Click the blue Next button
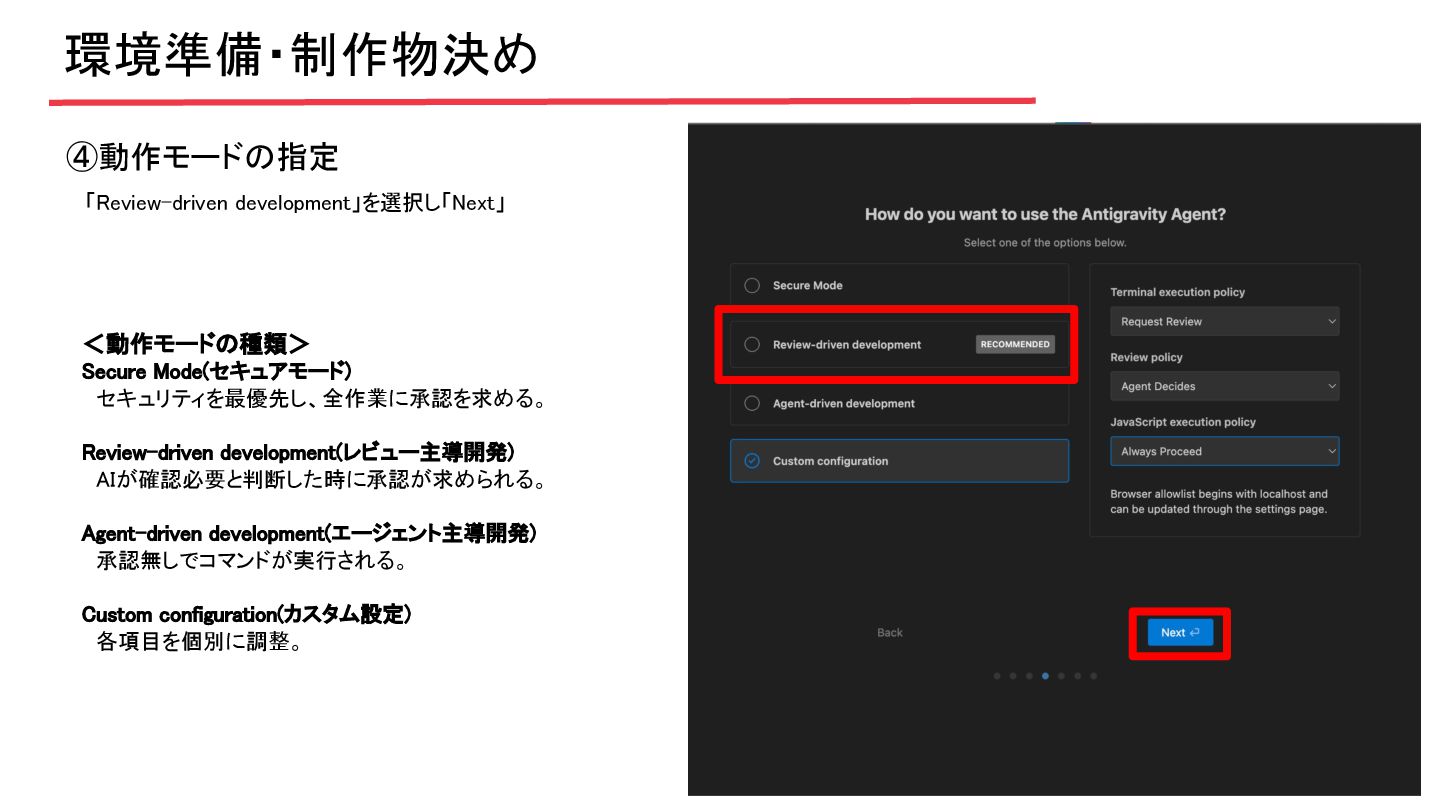The height and width of the screenshot is (810, 1440). (1180, 633)
